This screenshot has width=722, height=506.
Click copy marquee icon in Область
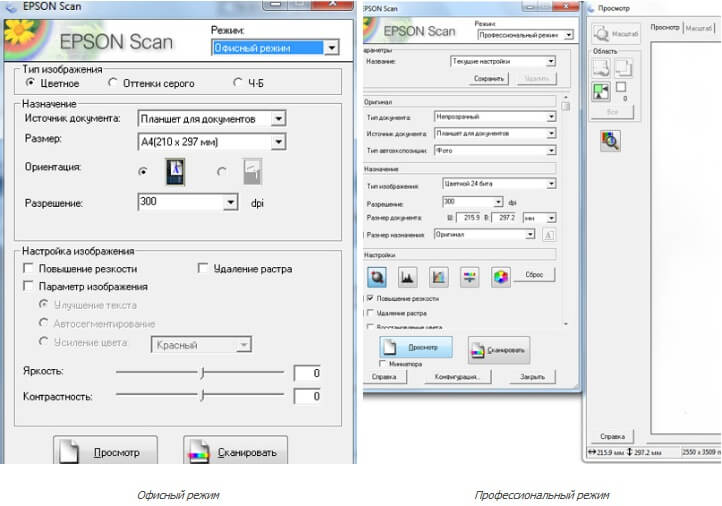point(623,67)
